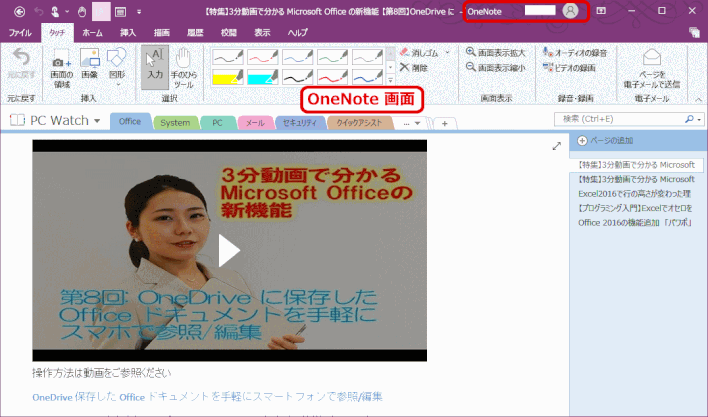
Task: Click the 元に戻す undo button
Action: click(21, 64)
